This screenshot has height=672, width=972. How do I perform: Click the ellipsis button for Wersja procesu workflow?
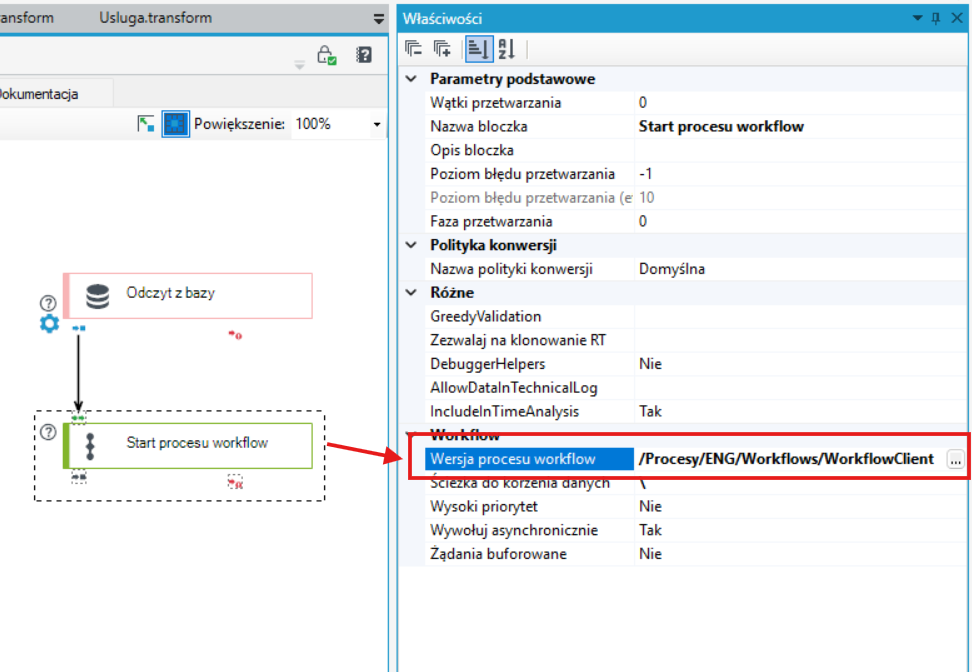(955, 459)
